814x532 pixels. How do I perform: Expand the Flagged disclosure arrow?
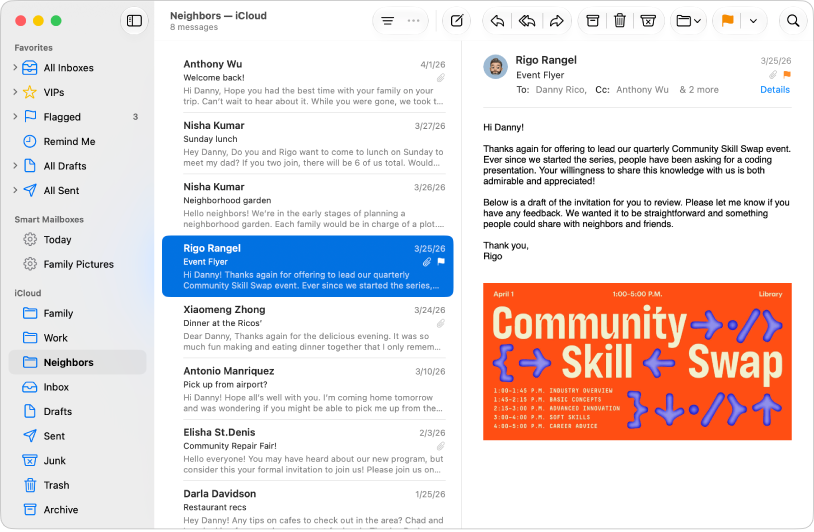[15, 116]
